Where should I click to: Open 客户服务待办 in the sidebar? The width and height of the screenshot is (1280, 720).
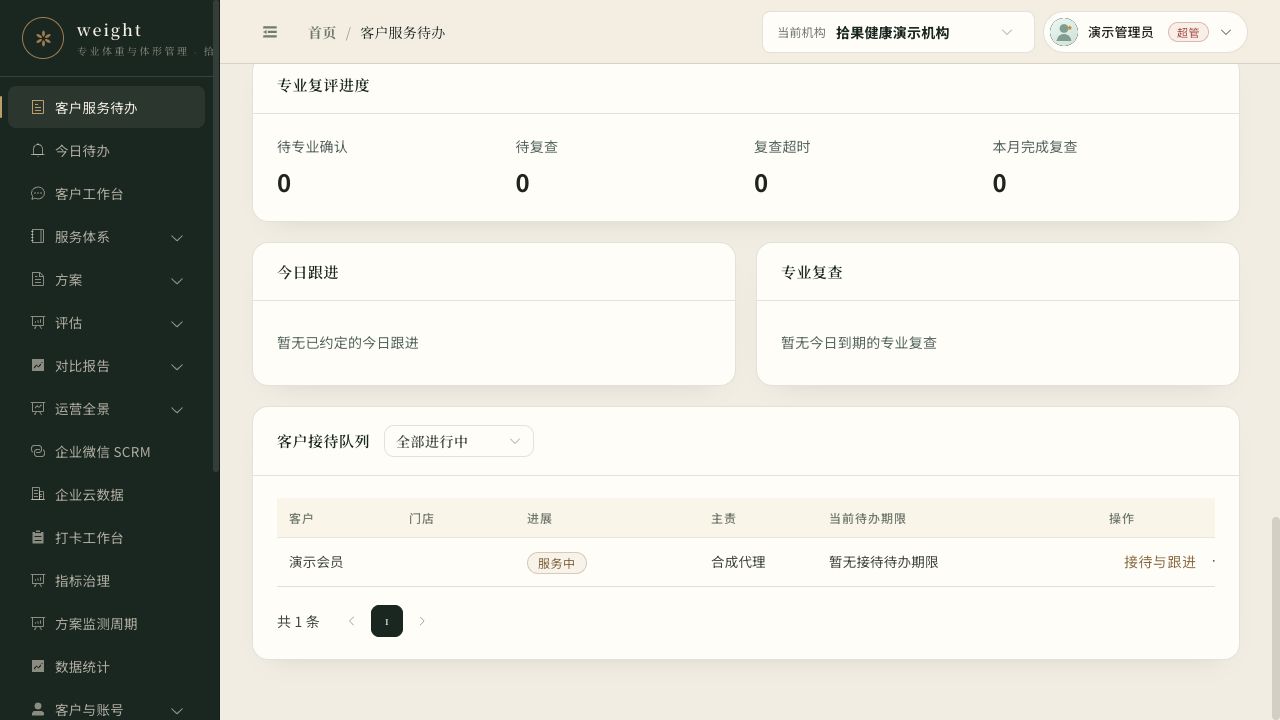[x=106, y=107]
